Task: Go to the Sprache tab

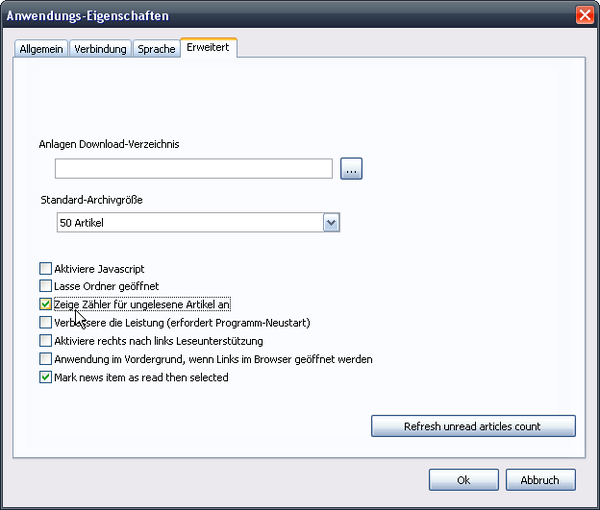Action: coord(156,49)
